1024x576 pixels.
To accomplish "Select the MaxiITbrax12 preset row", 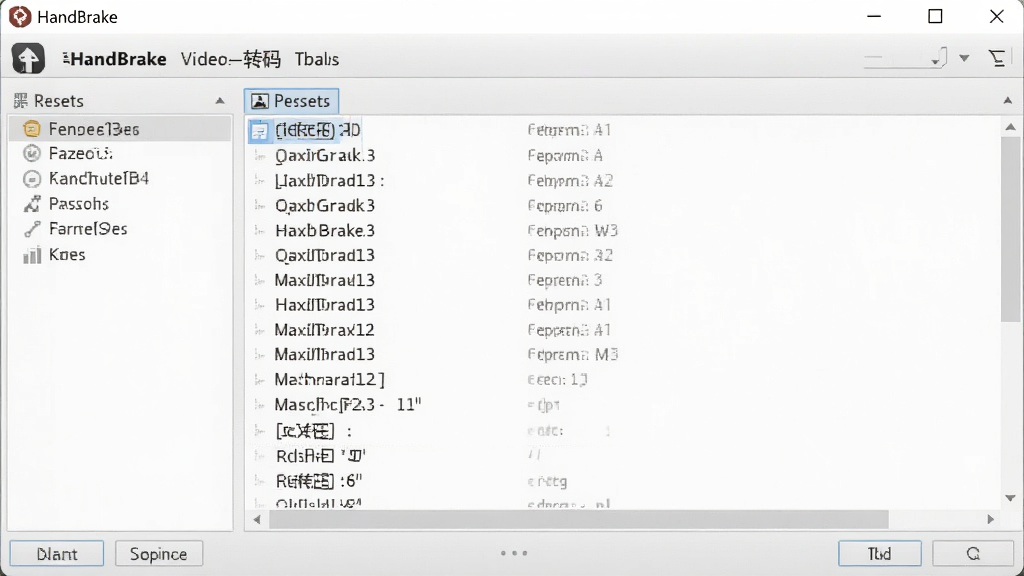I will pyautogui.click(x=624, y=330).
